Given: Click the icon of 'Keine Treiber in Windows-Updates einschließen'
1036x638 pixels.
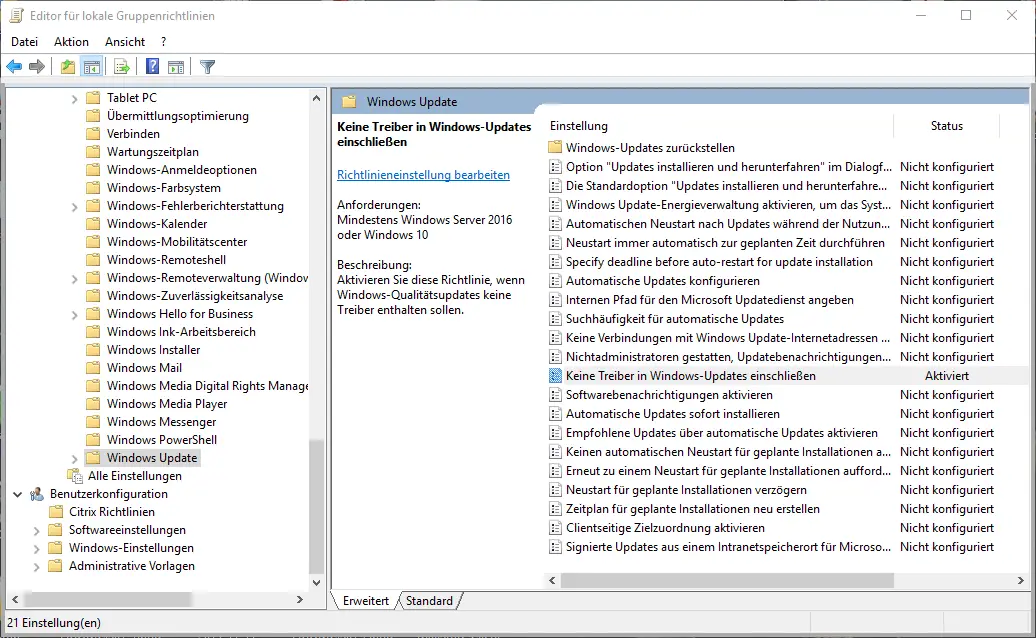Looking at the screenshot, I should pyautogui.click(x=556, y=376).
